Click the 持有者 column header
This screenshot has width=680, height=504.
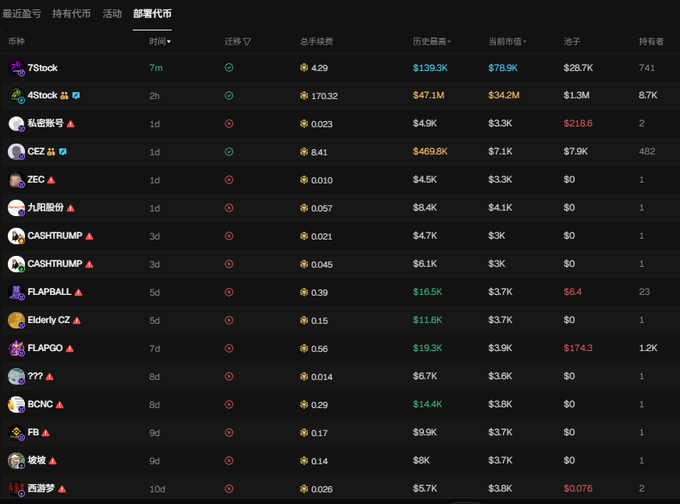[651, 42]
